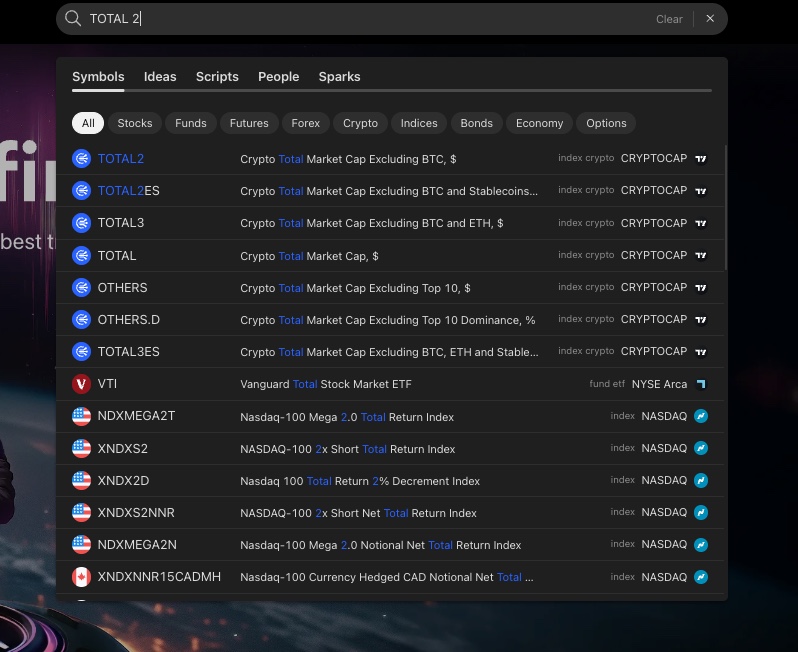Click the Canada flag icon for XNDXNNR15CADMH
Screen dimensions: 798x652
82,577
